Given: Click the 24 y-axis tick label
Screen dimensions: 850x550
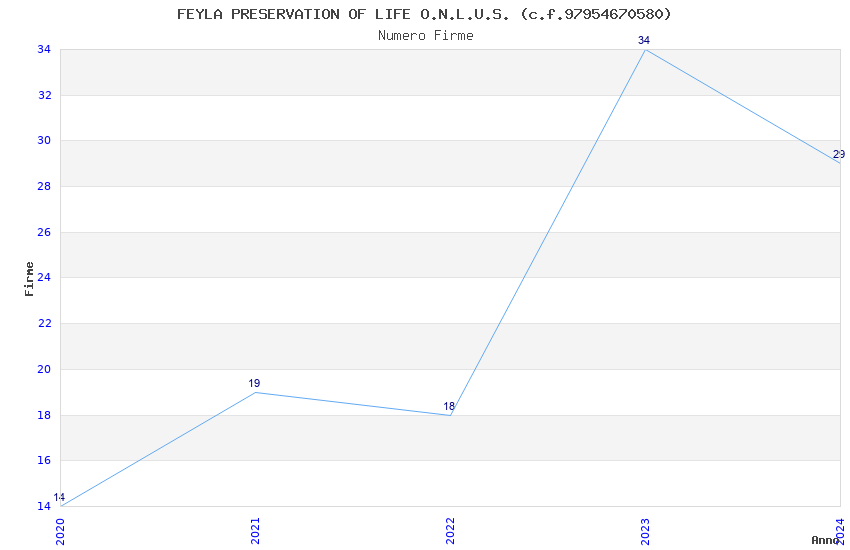Looking at the screenshot, I should click(44, 278).
